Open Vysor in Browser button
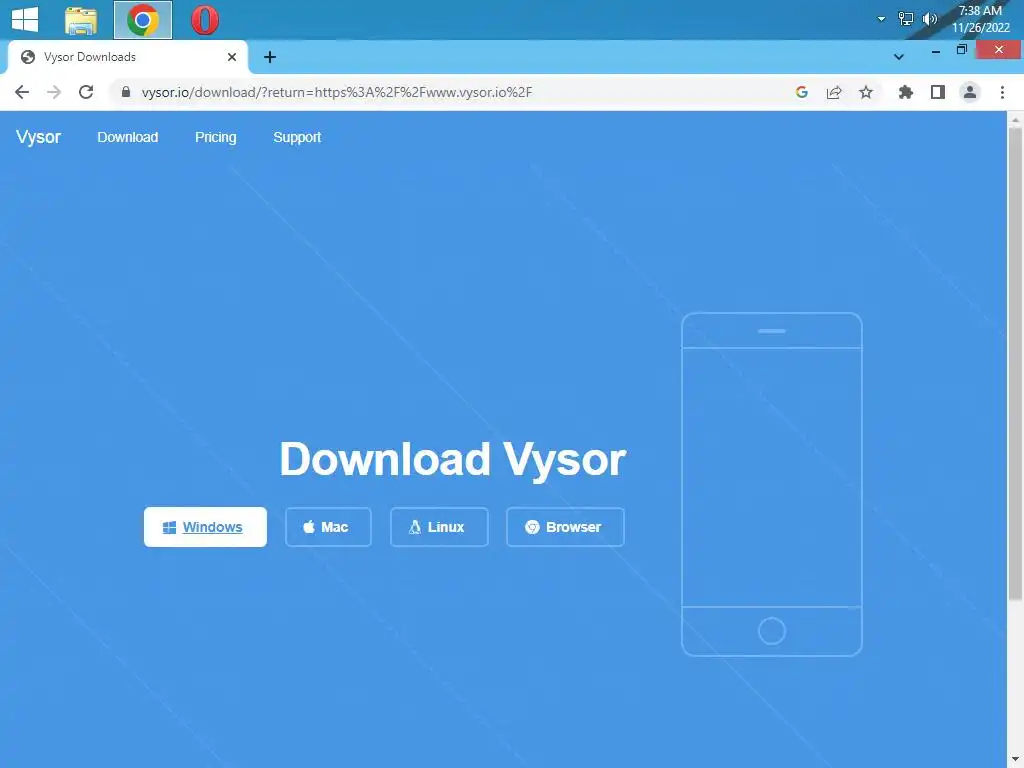1024x768 pixels. [565, 527]
